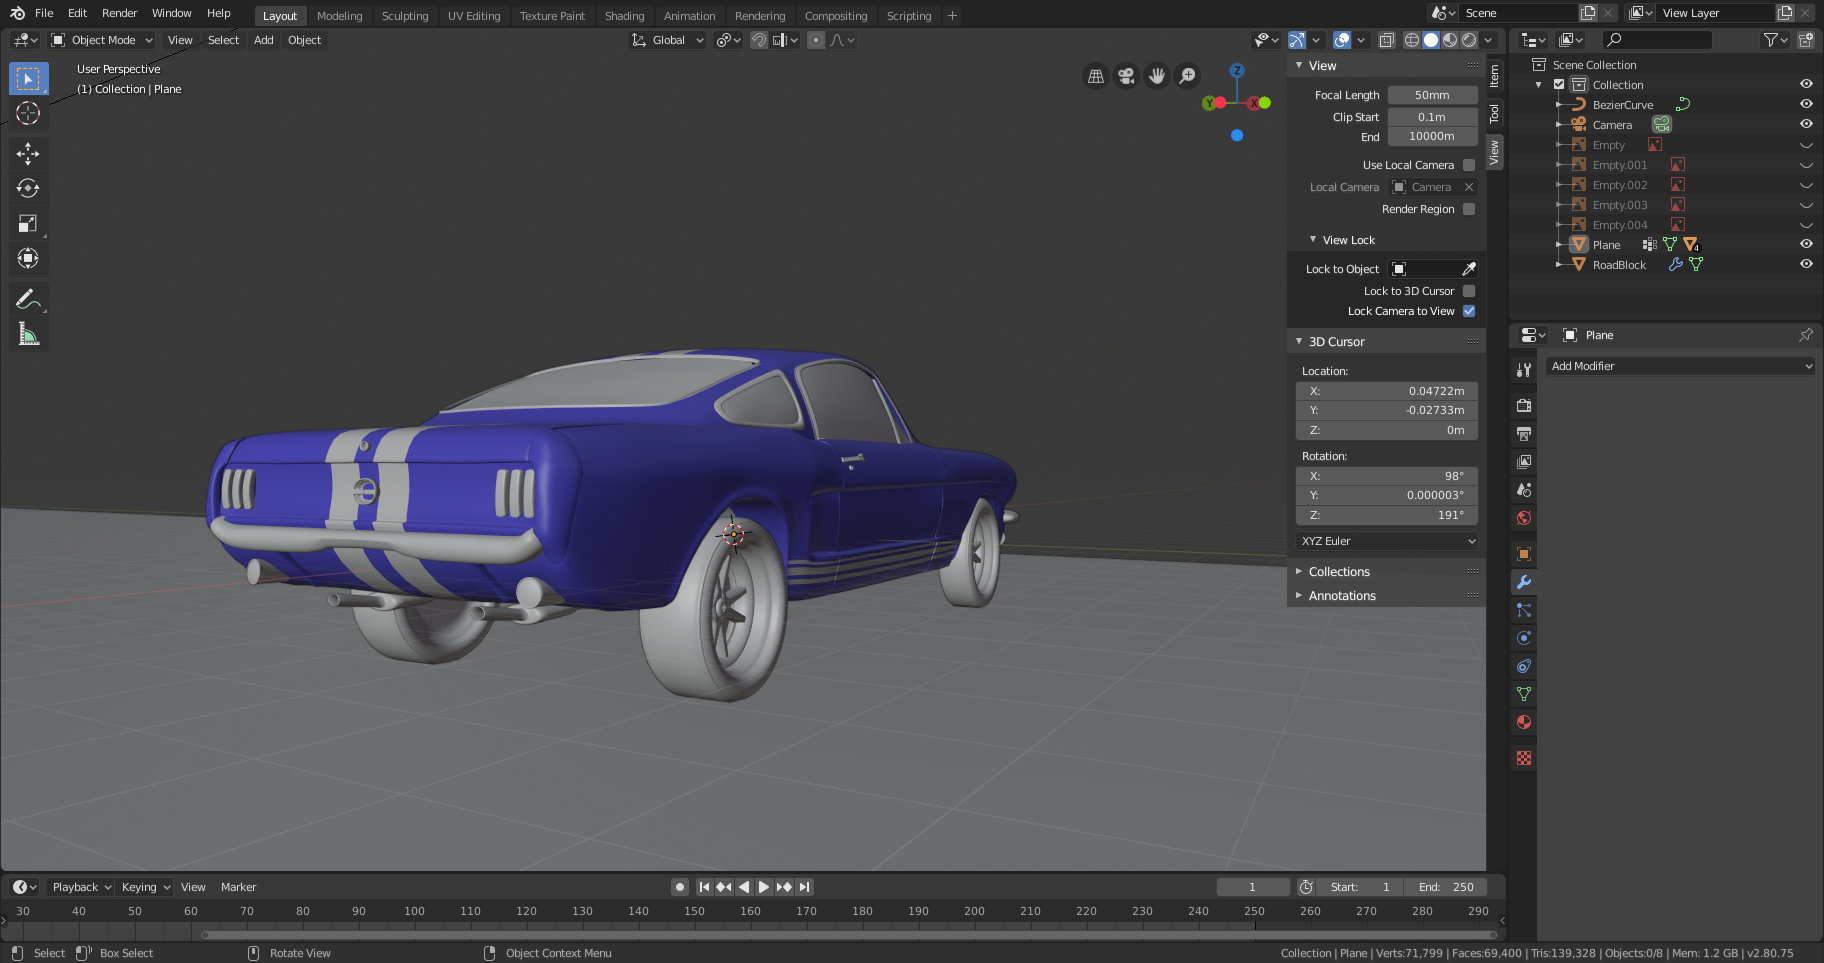Image resolution: width=1824 pixels, height=963 pixels.
Task: Open the Render Properties tab
Action: (x=1523, y=405)
